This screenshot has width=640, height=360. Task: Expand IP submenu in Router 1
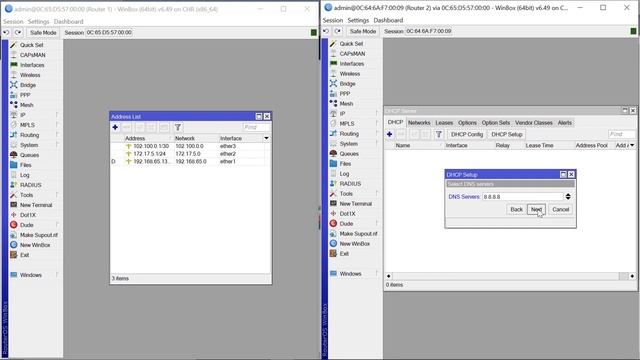point(57,115)
